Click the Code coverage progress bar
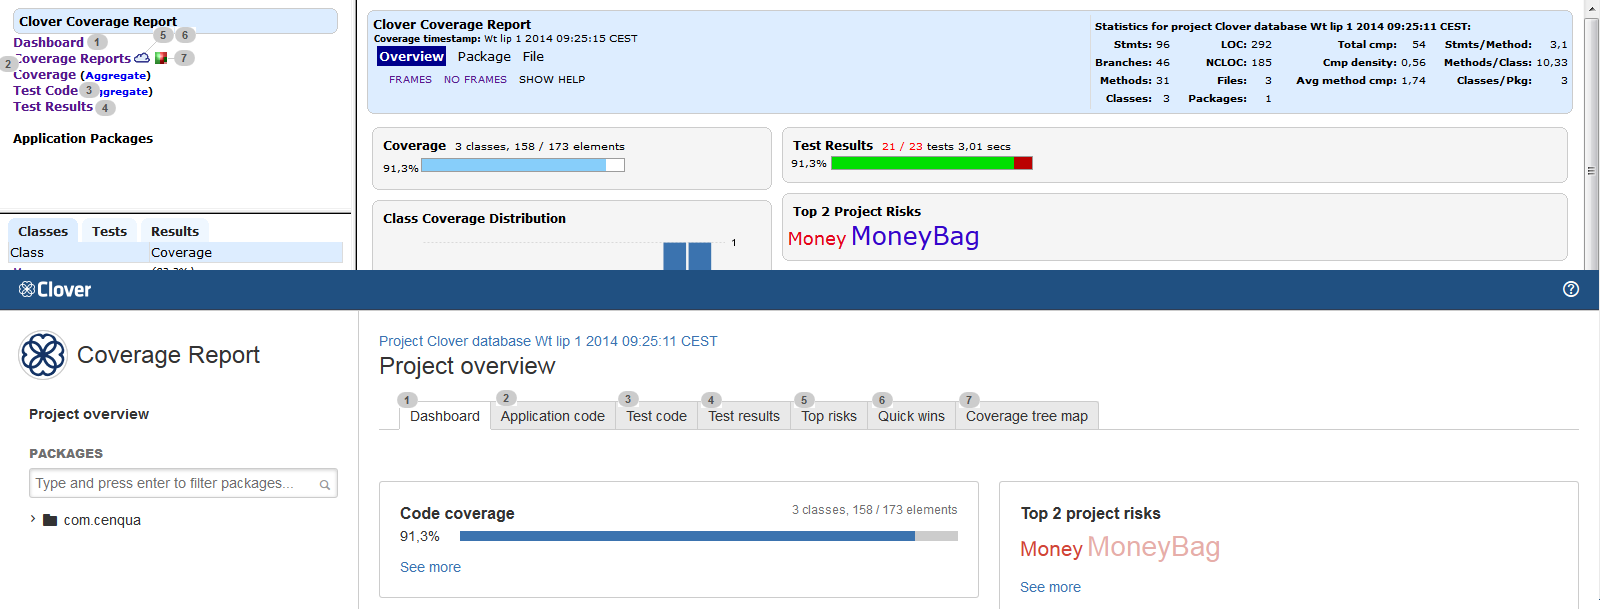Screen dimensions: 1600x609 tap(709, 536)
